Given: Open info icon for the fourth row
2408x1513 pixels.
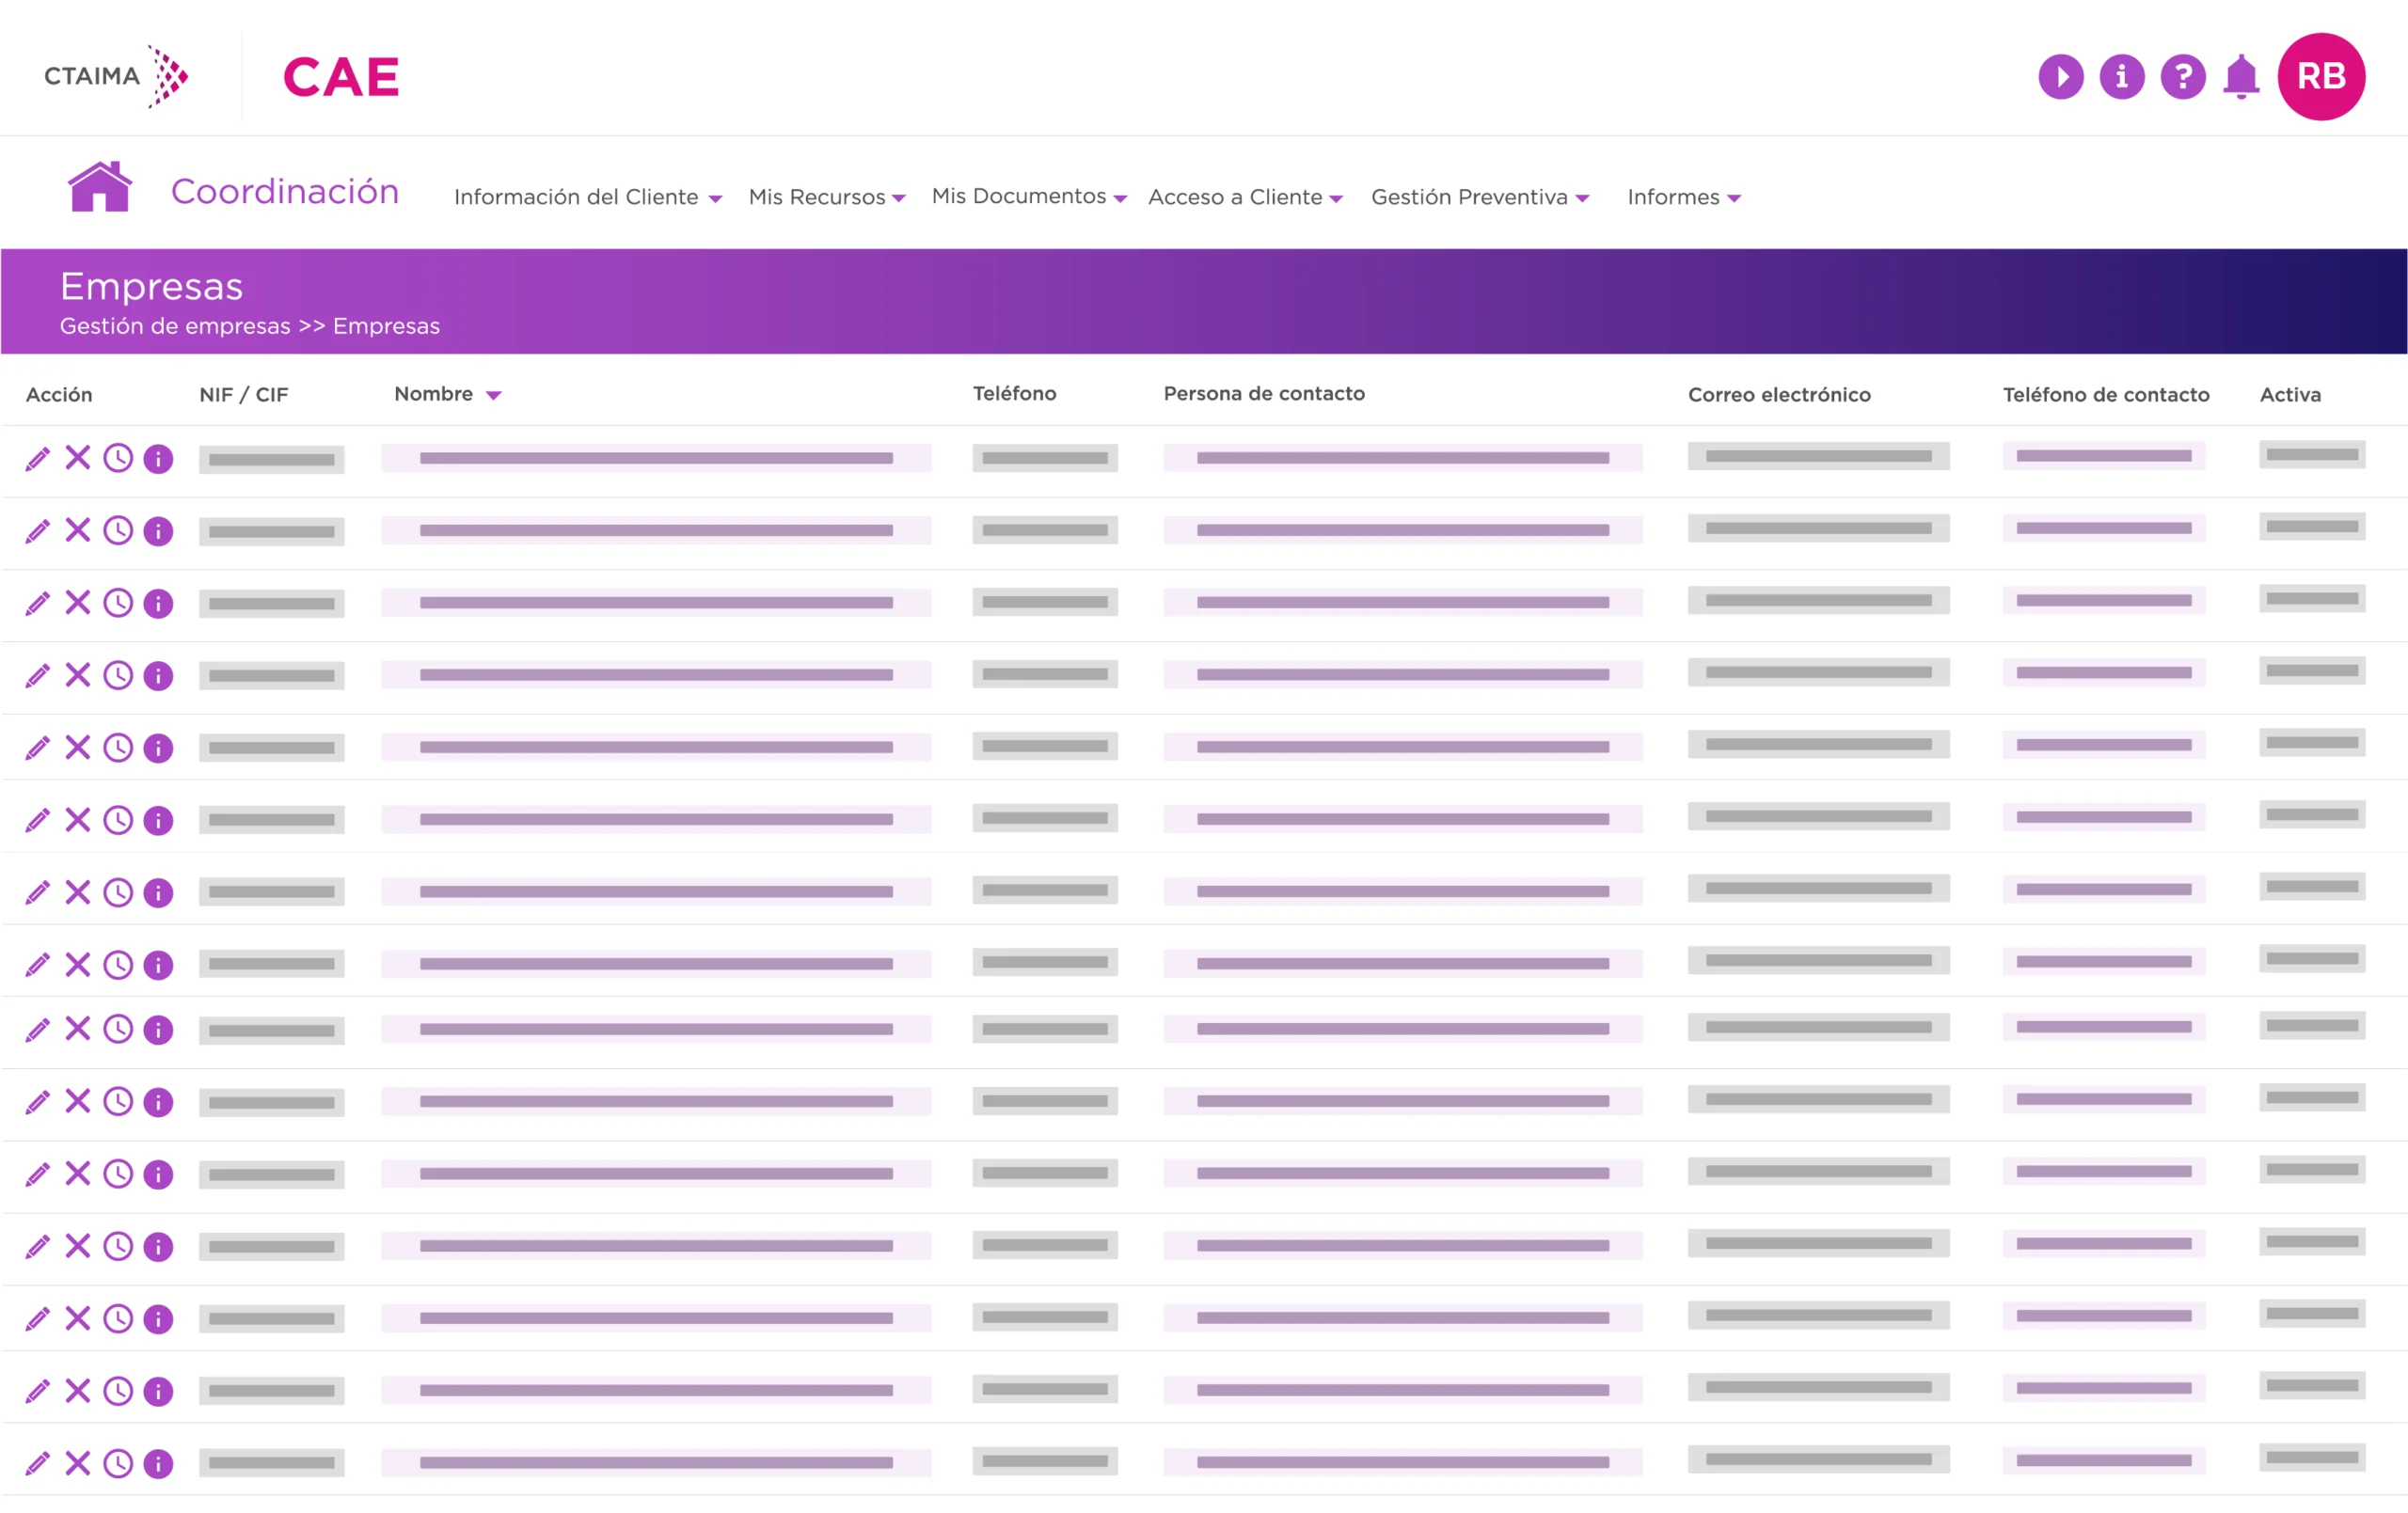Looking at the screenshot, I should (x=158, y=676).
